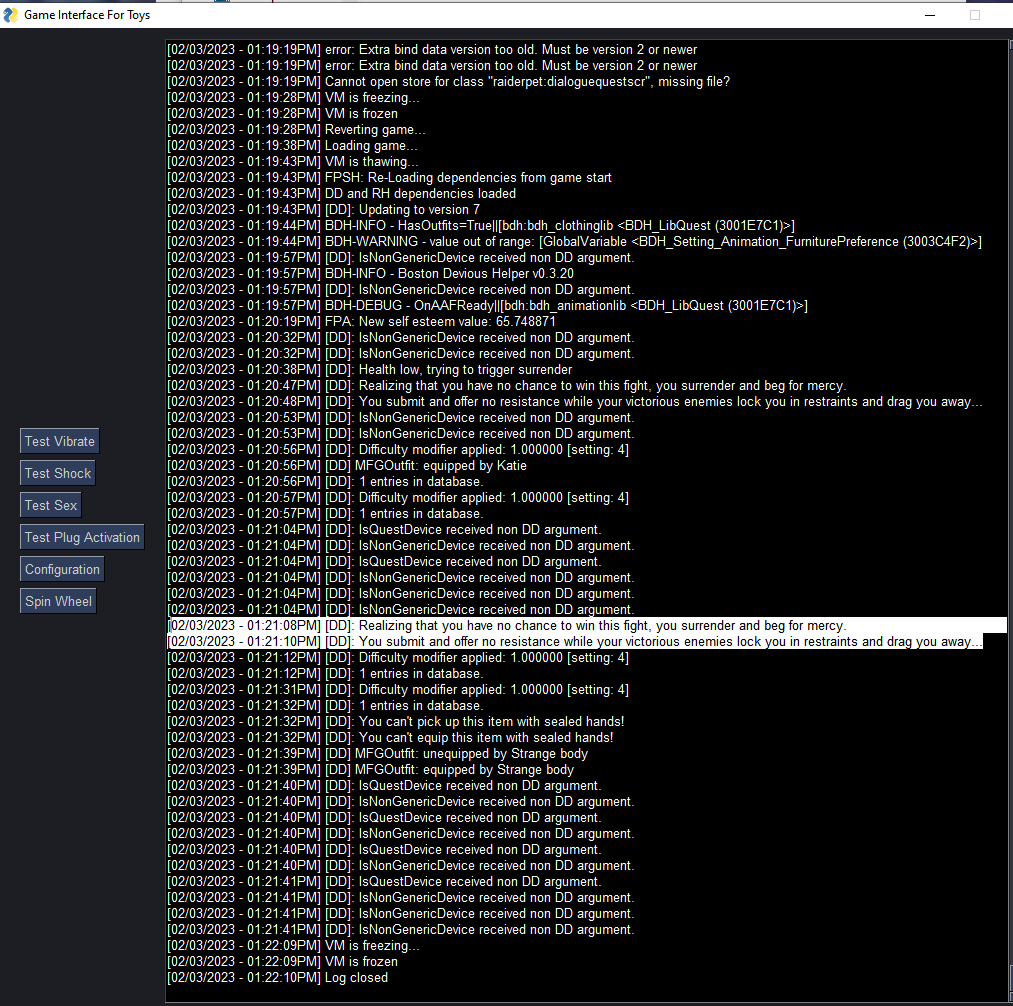Trigger the Test Sex button

click(x=50, y=505)
